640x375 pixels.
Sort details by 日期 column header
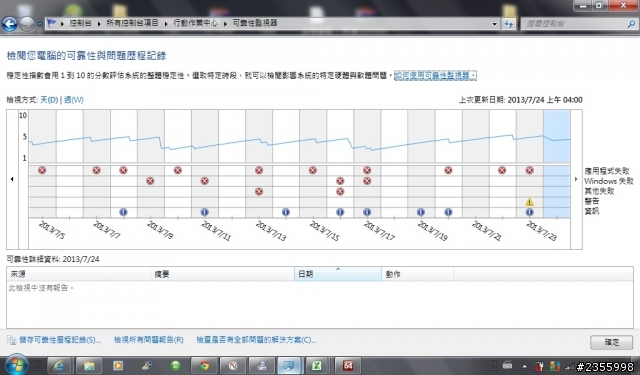tap(338, 274)
